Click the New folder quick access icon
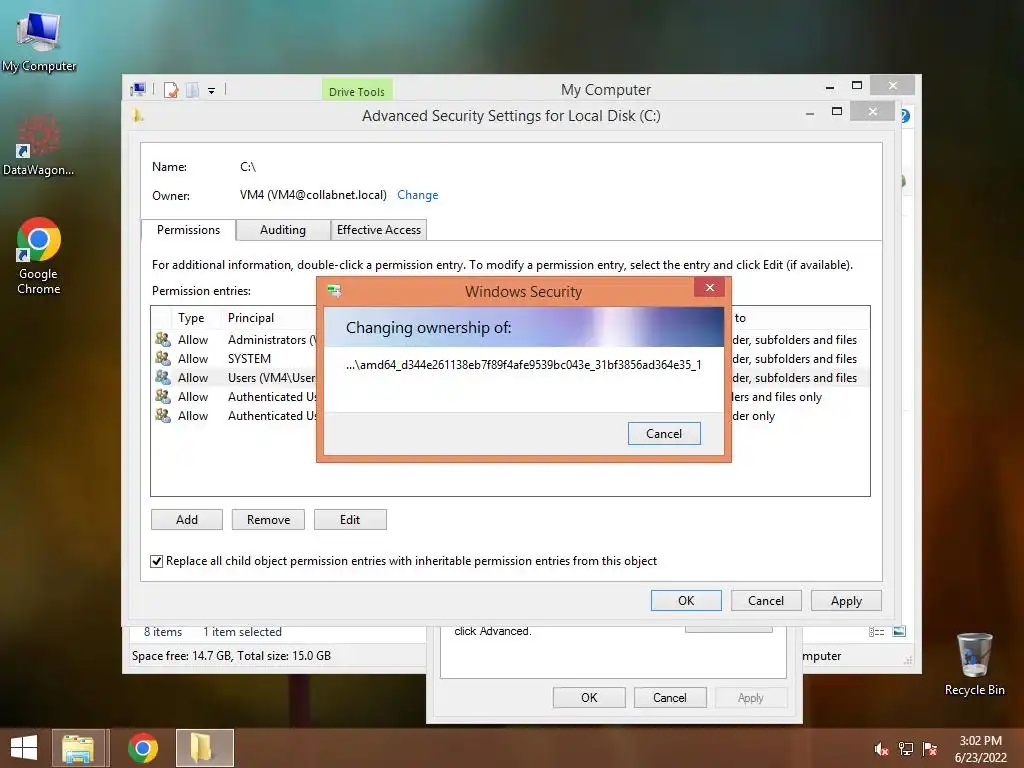1024x768 pixels. tap(192, 90)
